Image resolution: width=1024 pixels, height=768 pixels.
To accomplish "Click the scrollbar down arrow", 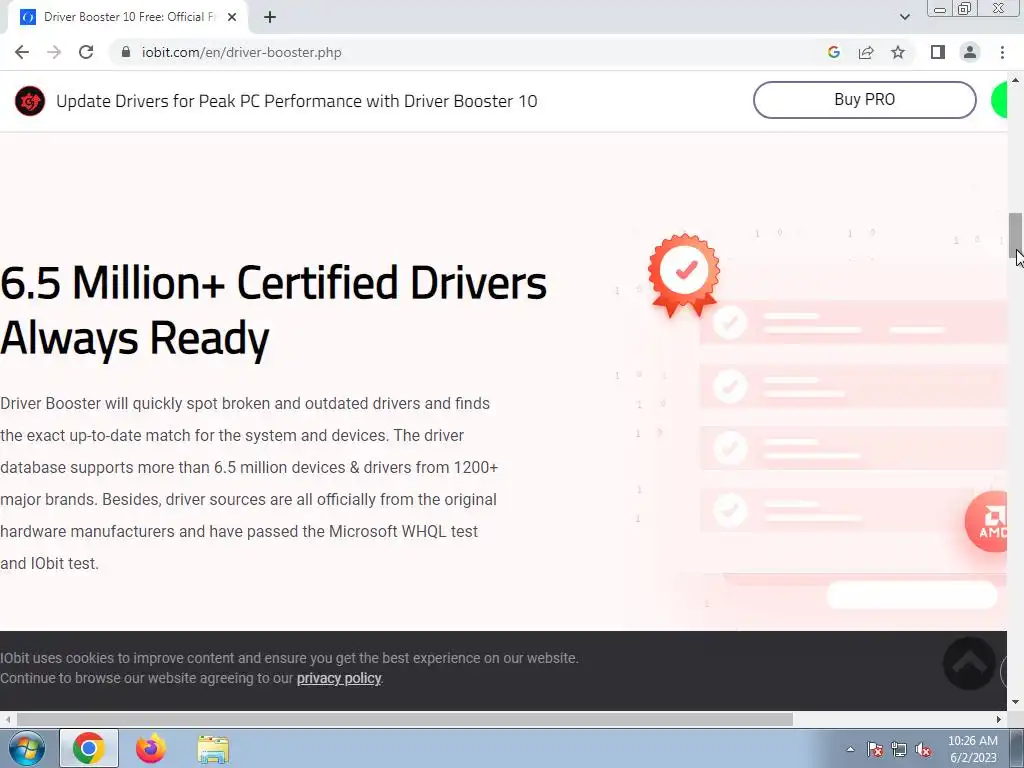I will [x=1015, y=703].
